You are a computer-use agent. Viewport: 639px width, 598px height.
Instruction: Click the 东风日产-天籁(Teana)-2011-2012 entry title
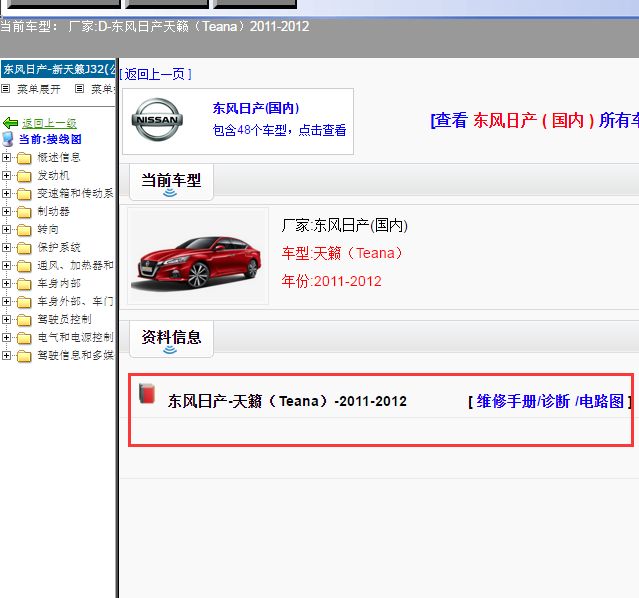pos(287,401)
